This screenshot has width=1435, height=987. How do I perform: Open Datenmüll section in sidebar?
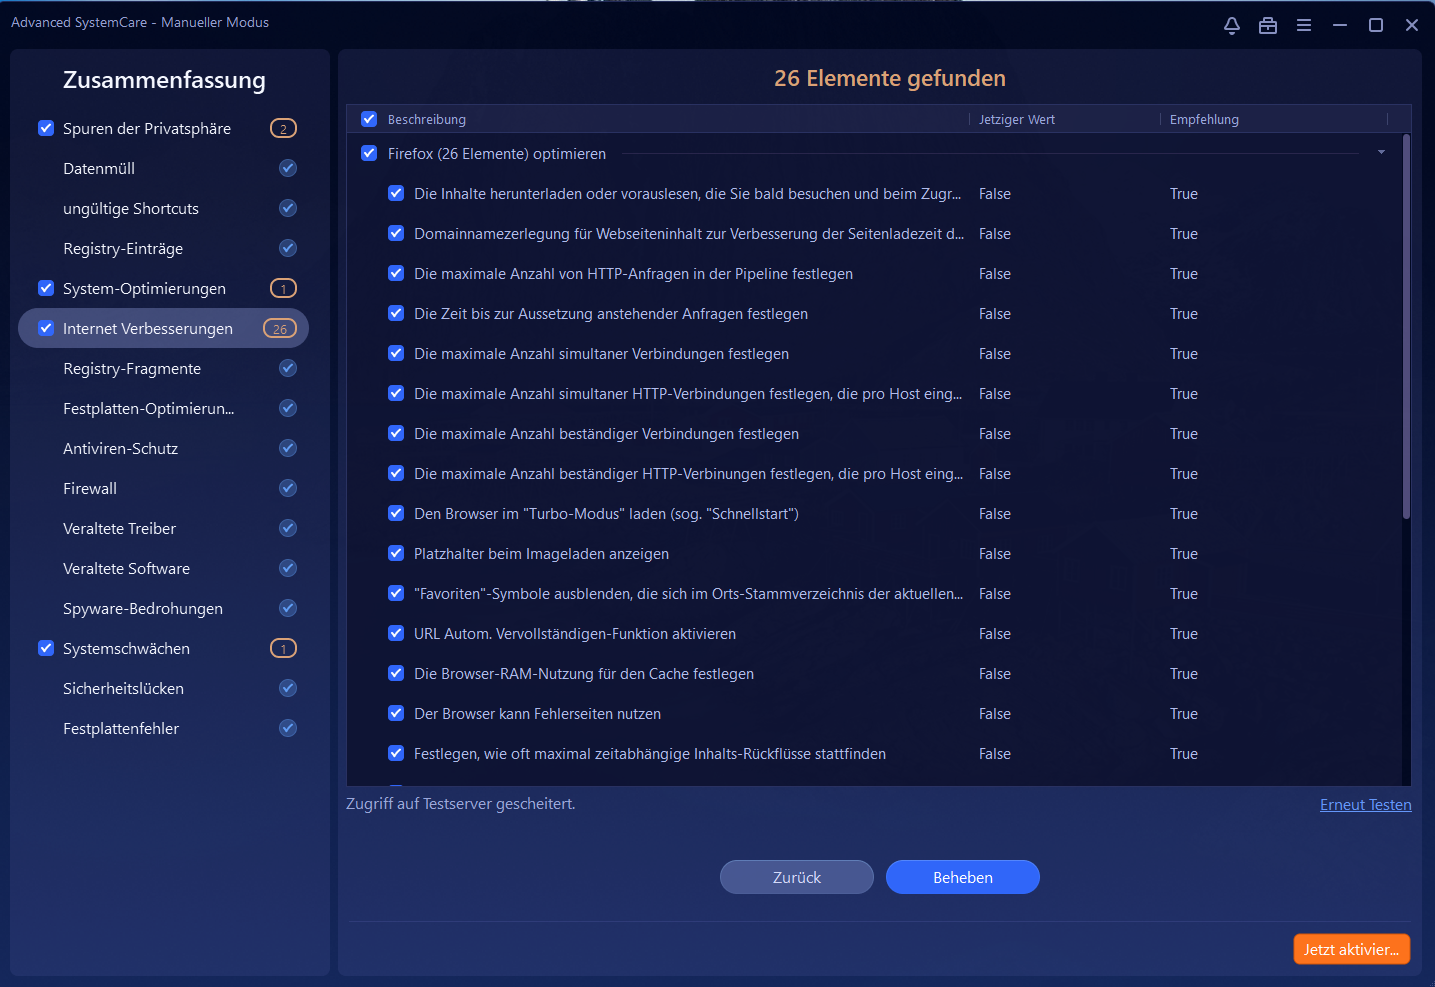click(x=99, y=168)
